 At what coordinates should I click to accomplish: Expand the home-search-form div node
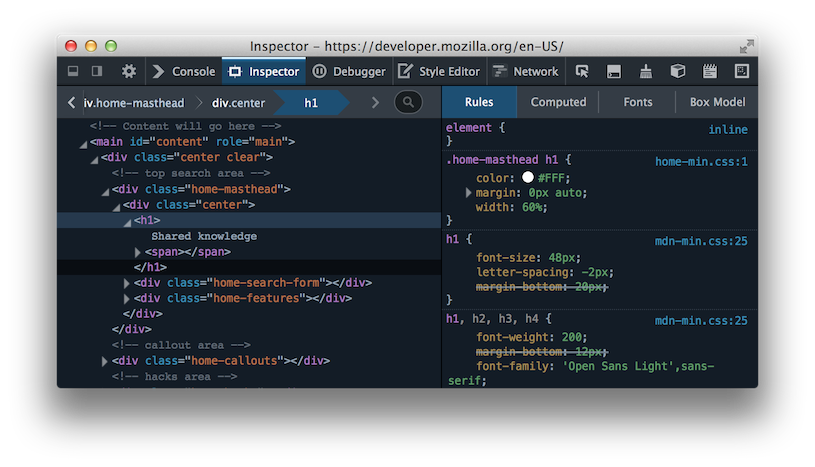coord(127,283)
